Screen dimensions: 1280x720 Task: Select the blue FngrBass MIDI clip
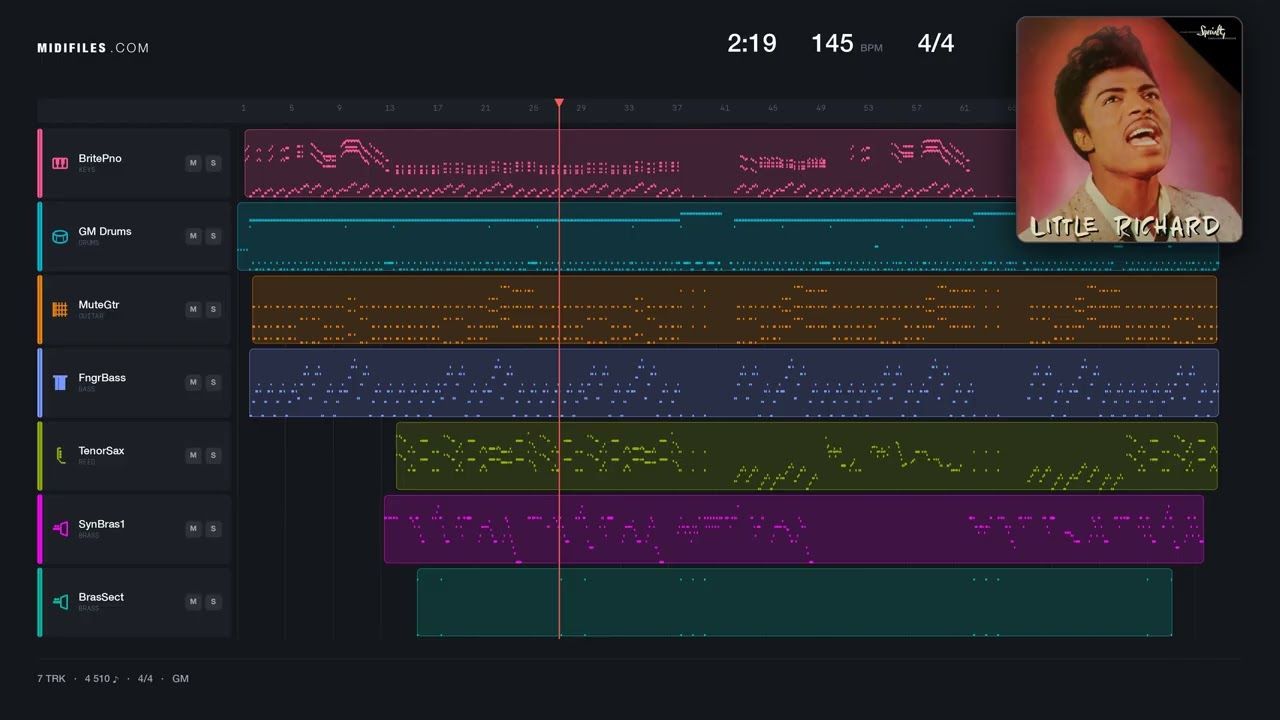click(734, 382)
